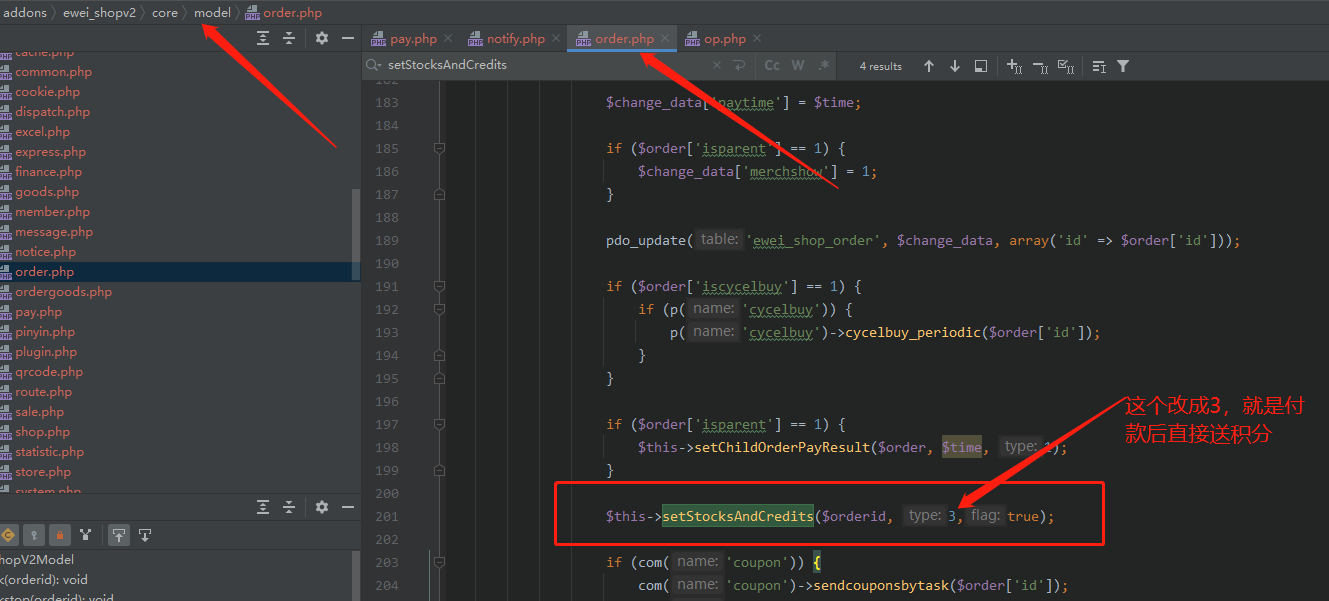The width and height of the screenshot is (1329, 601).
Task: Toggle show constants in Structure panel
Action: coord(9,535)
